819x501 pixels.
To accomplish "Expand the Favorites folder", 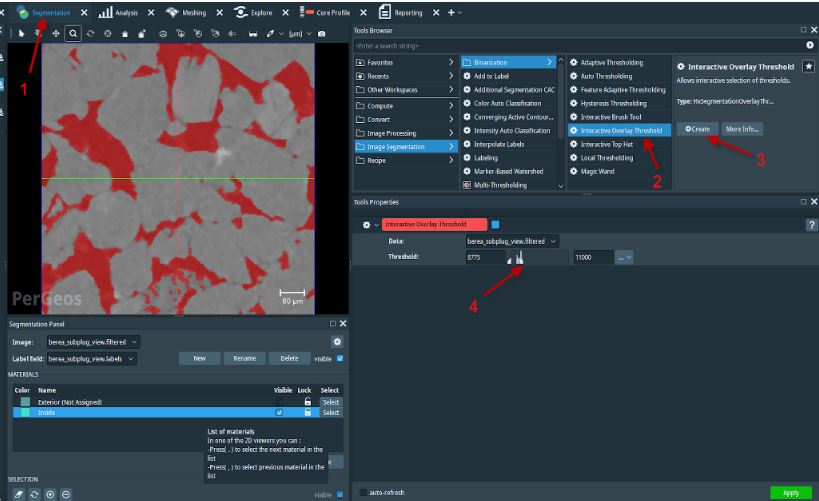I will (x=405, y=62).
